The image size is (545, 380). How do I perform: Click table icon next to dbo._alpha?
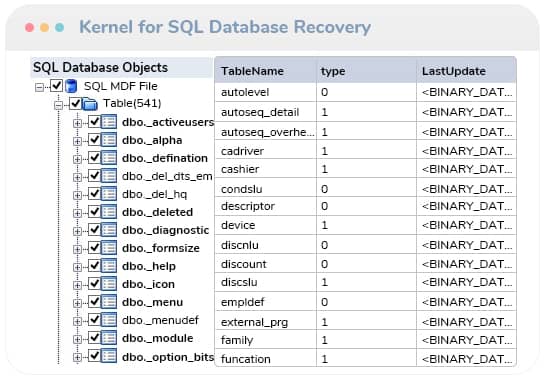click(109, 140)
